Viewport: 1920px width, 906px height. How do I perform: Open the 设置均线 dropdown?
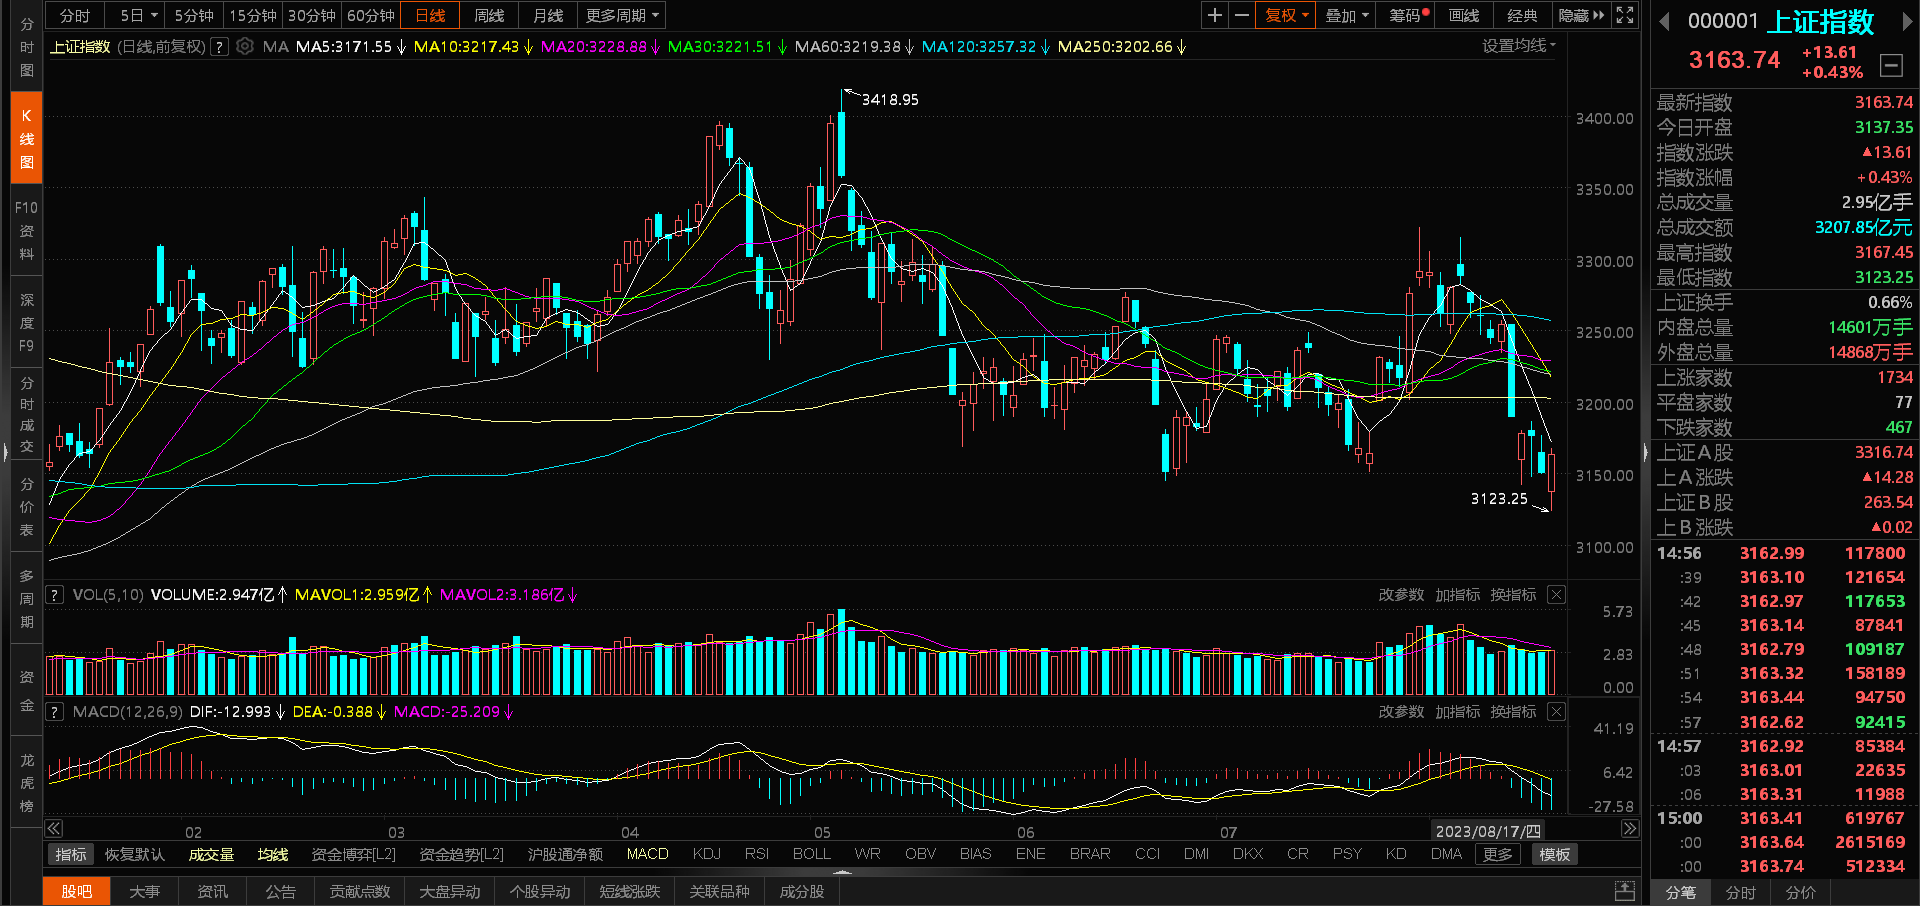[x=1518, y=46]
